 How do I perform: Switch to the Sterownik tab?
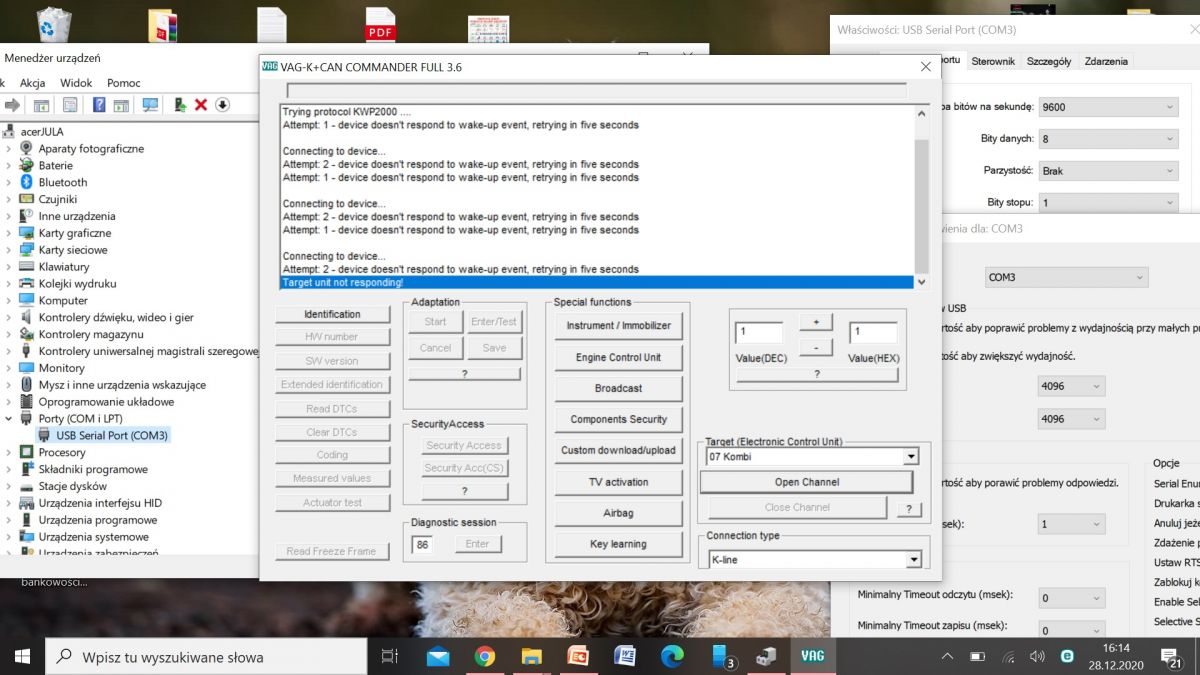[993, 61]
